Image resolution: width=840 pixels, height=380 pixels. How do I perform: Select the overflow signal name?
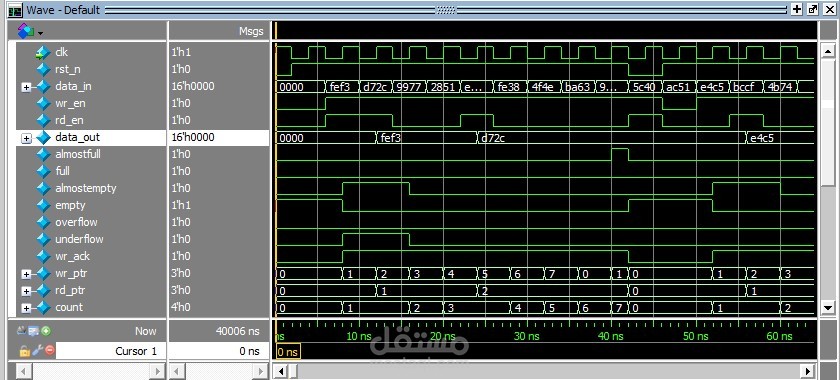[x=76, y=222]
